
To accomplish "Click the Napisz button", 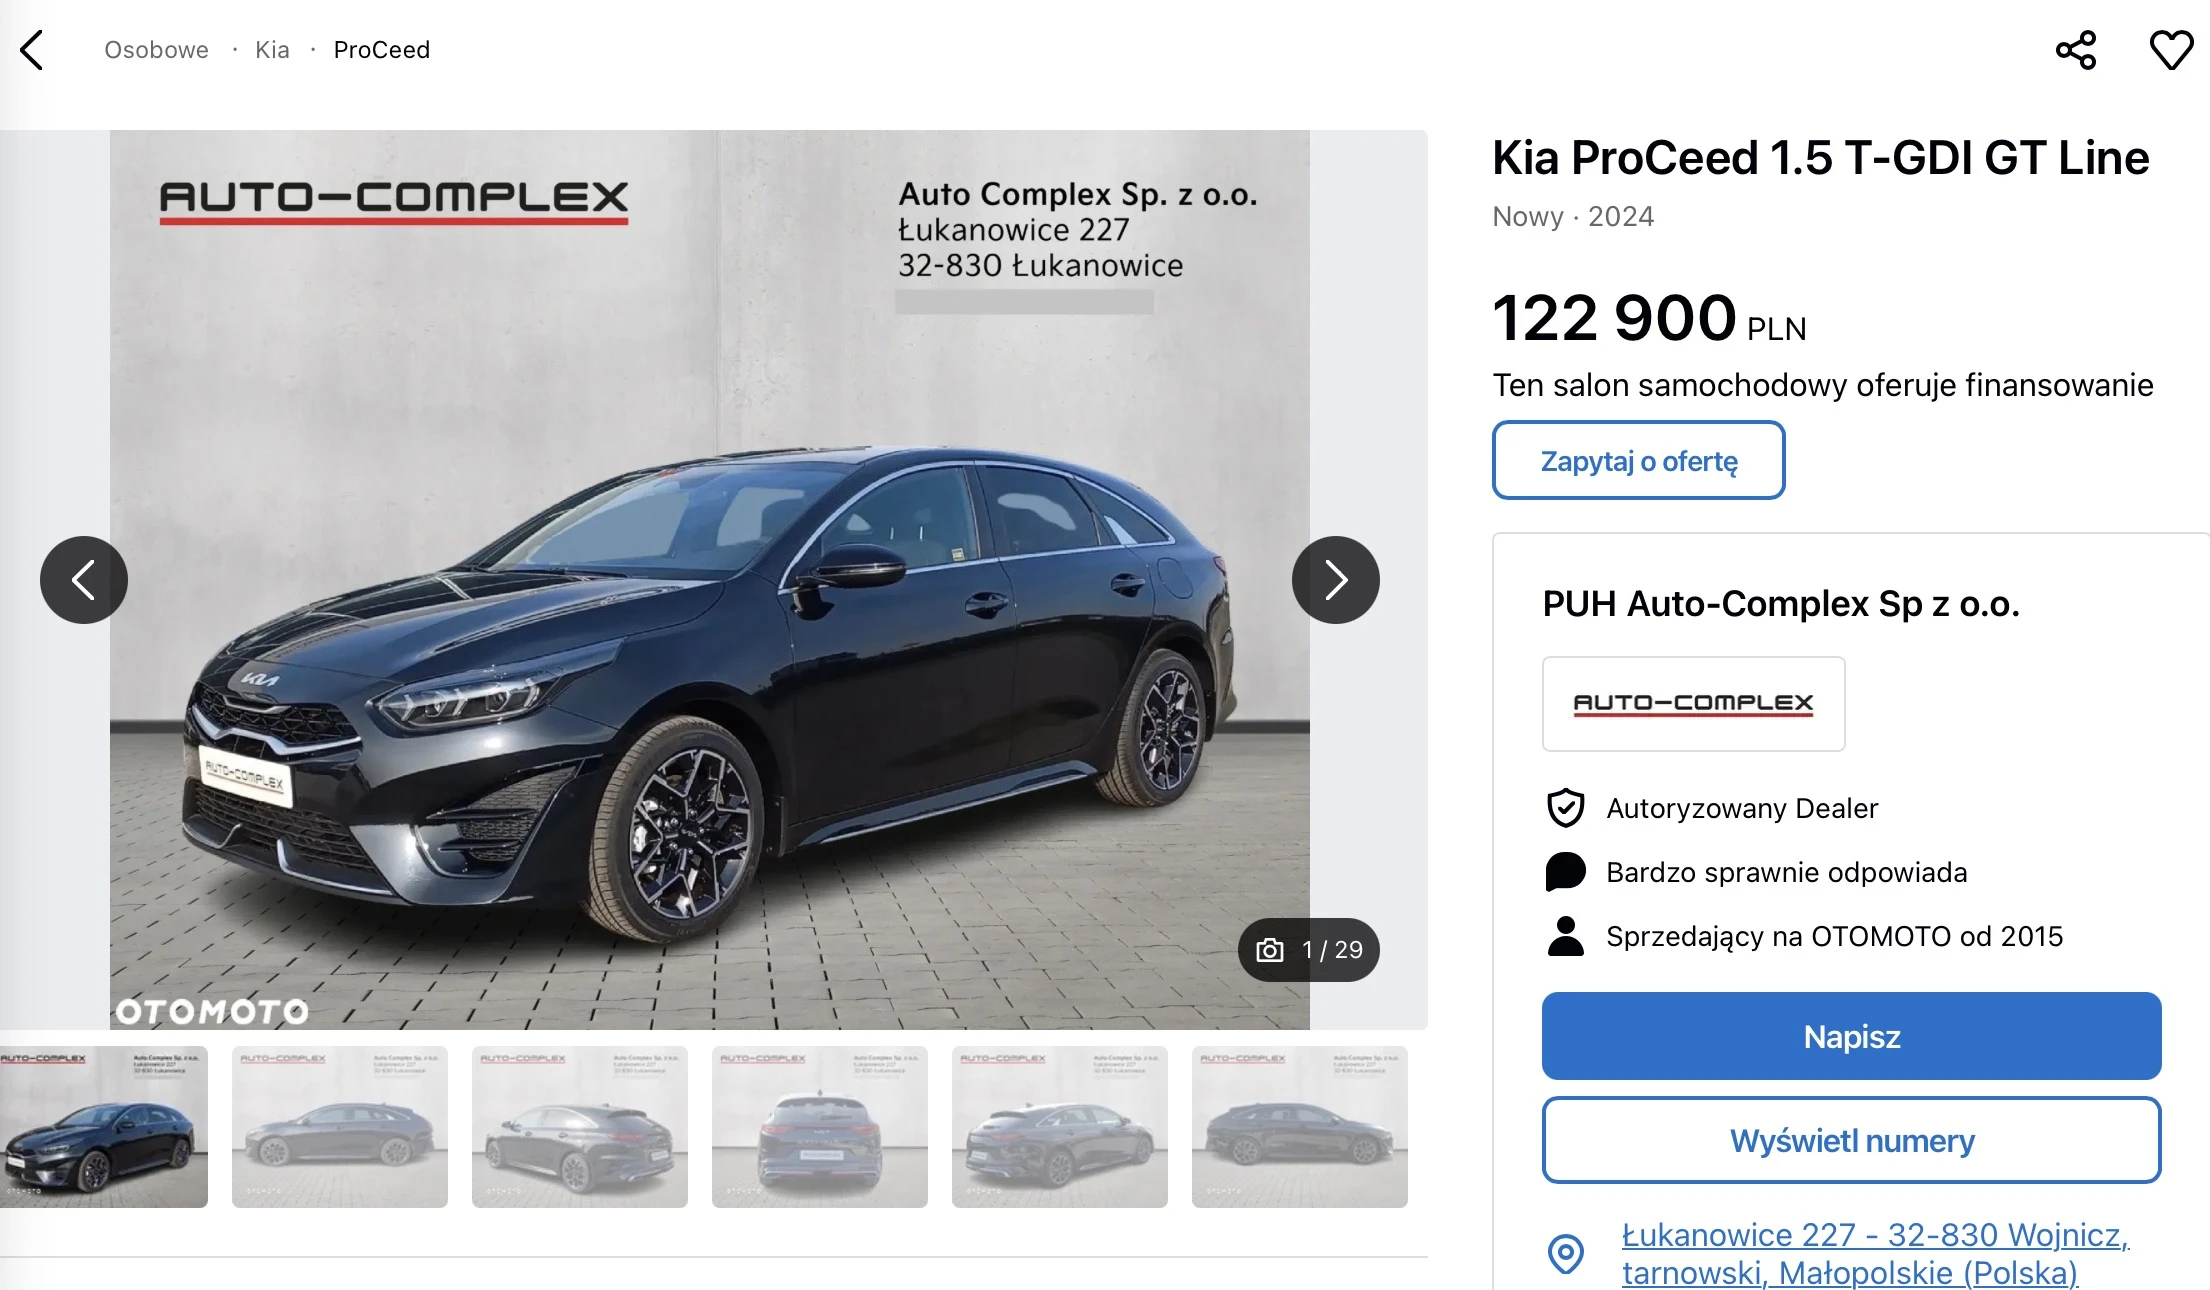I will 1852,1036.
